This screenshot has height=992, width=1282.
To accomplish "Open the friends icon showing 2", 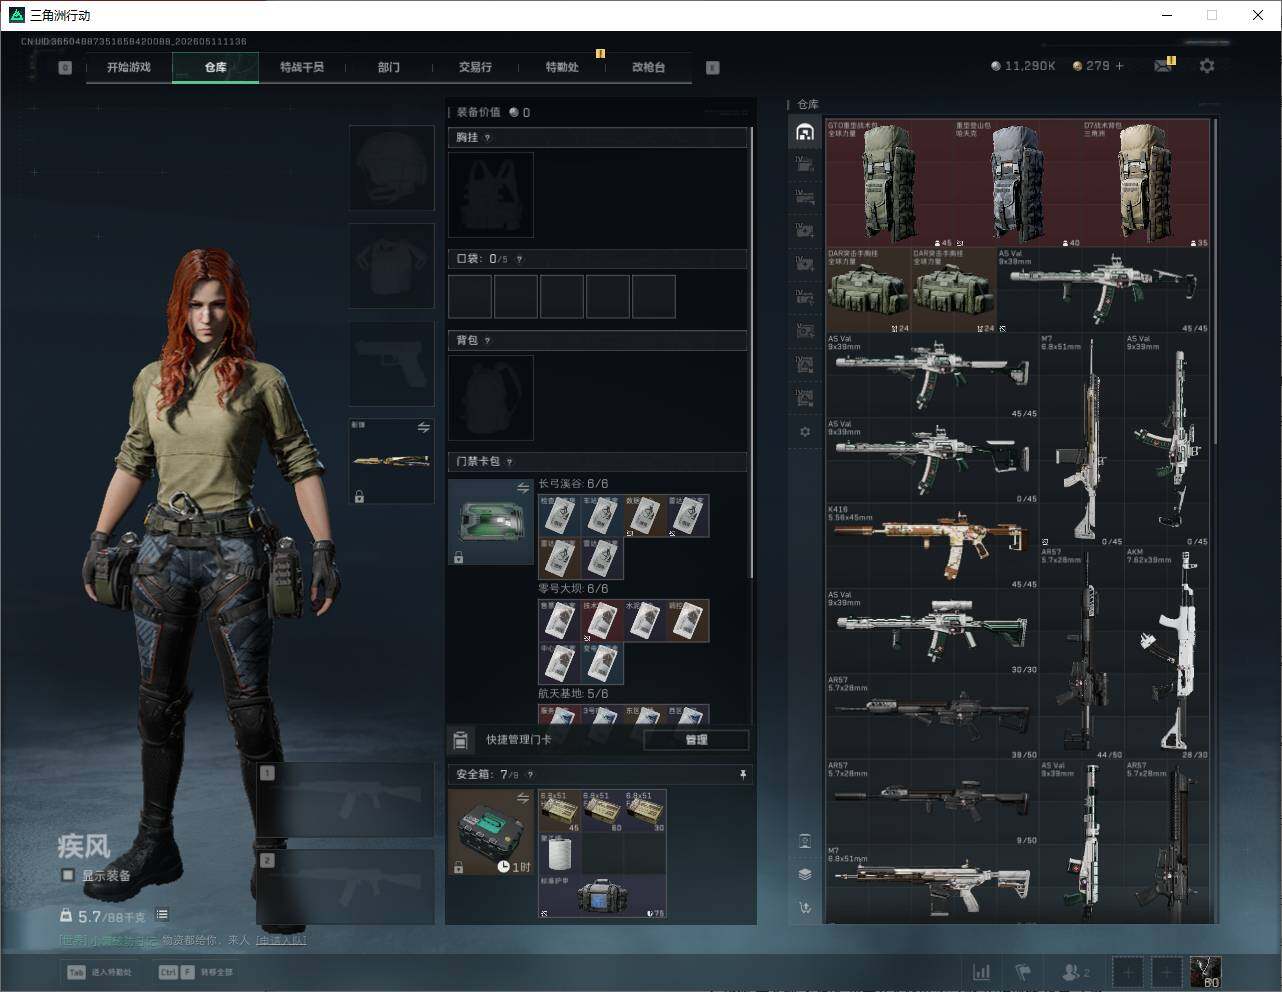I will (x=1075, y=972).
